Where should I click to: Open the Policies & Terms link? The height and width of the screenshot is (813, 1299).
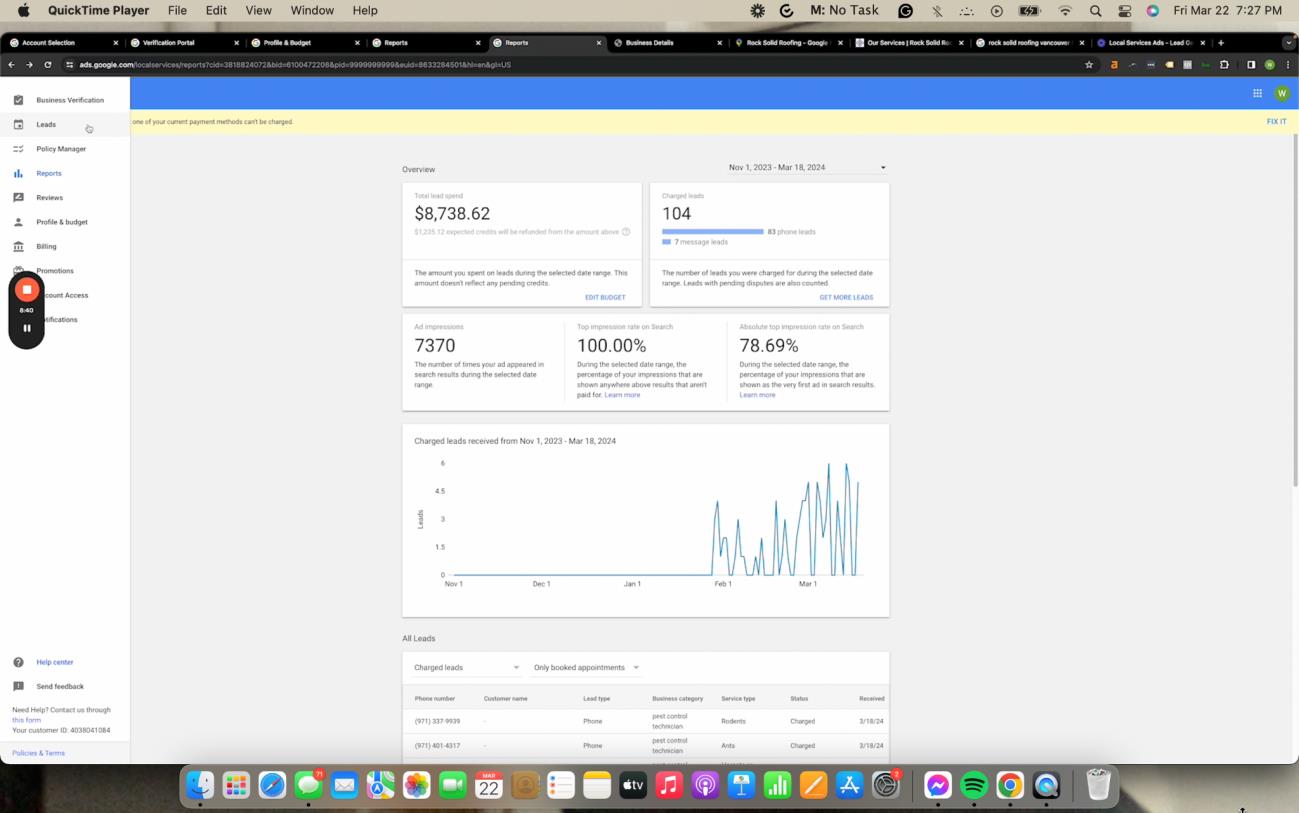tap(38, 753)
